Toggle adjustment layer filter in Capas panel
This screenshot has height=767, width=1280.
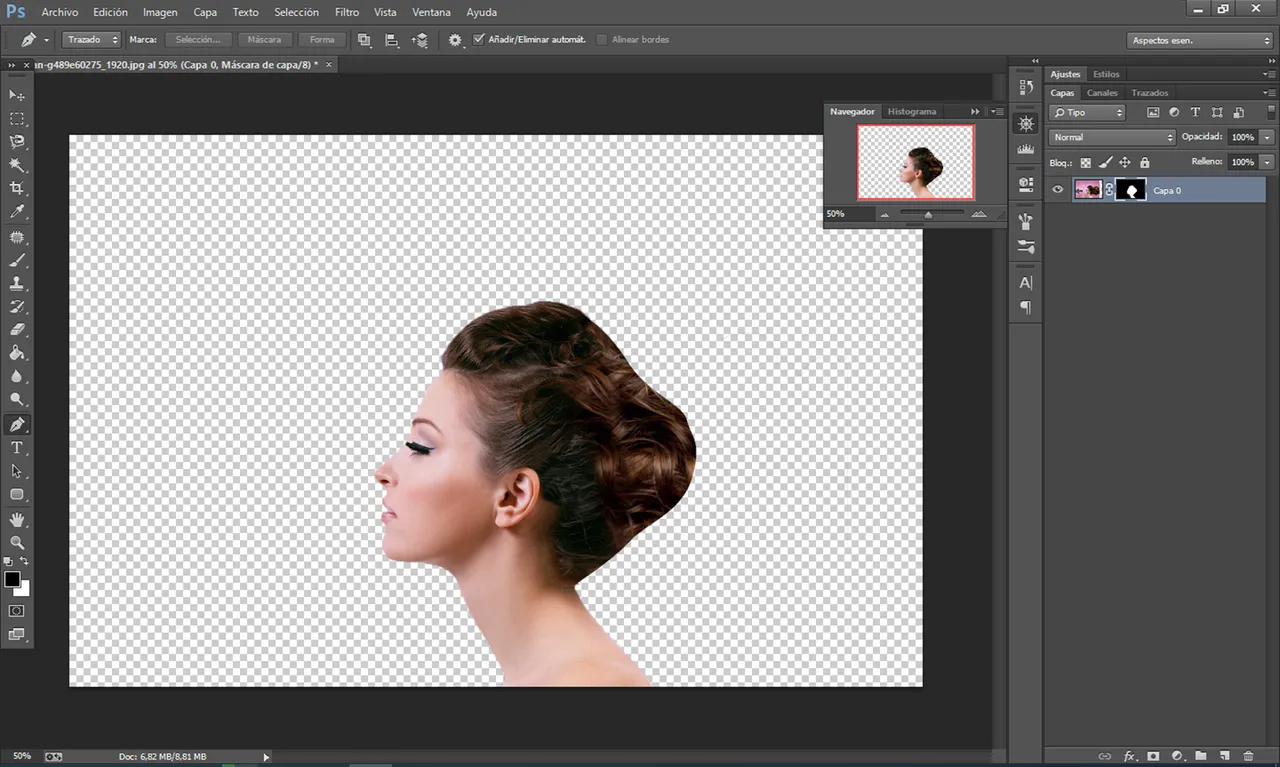point(1174,113)
